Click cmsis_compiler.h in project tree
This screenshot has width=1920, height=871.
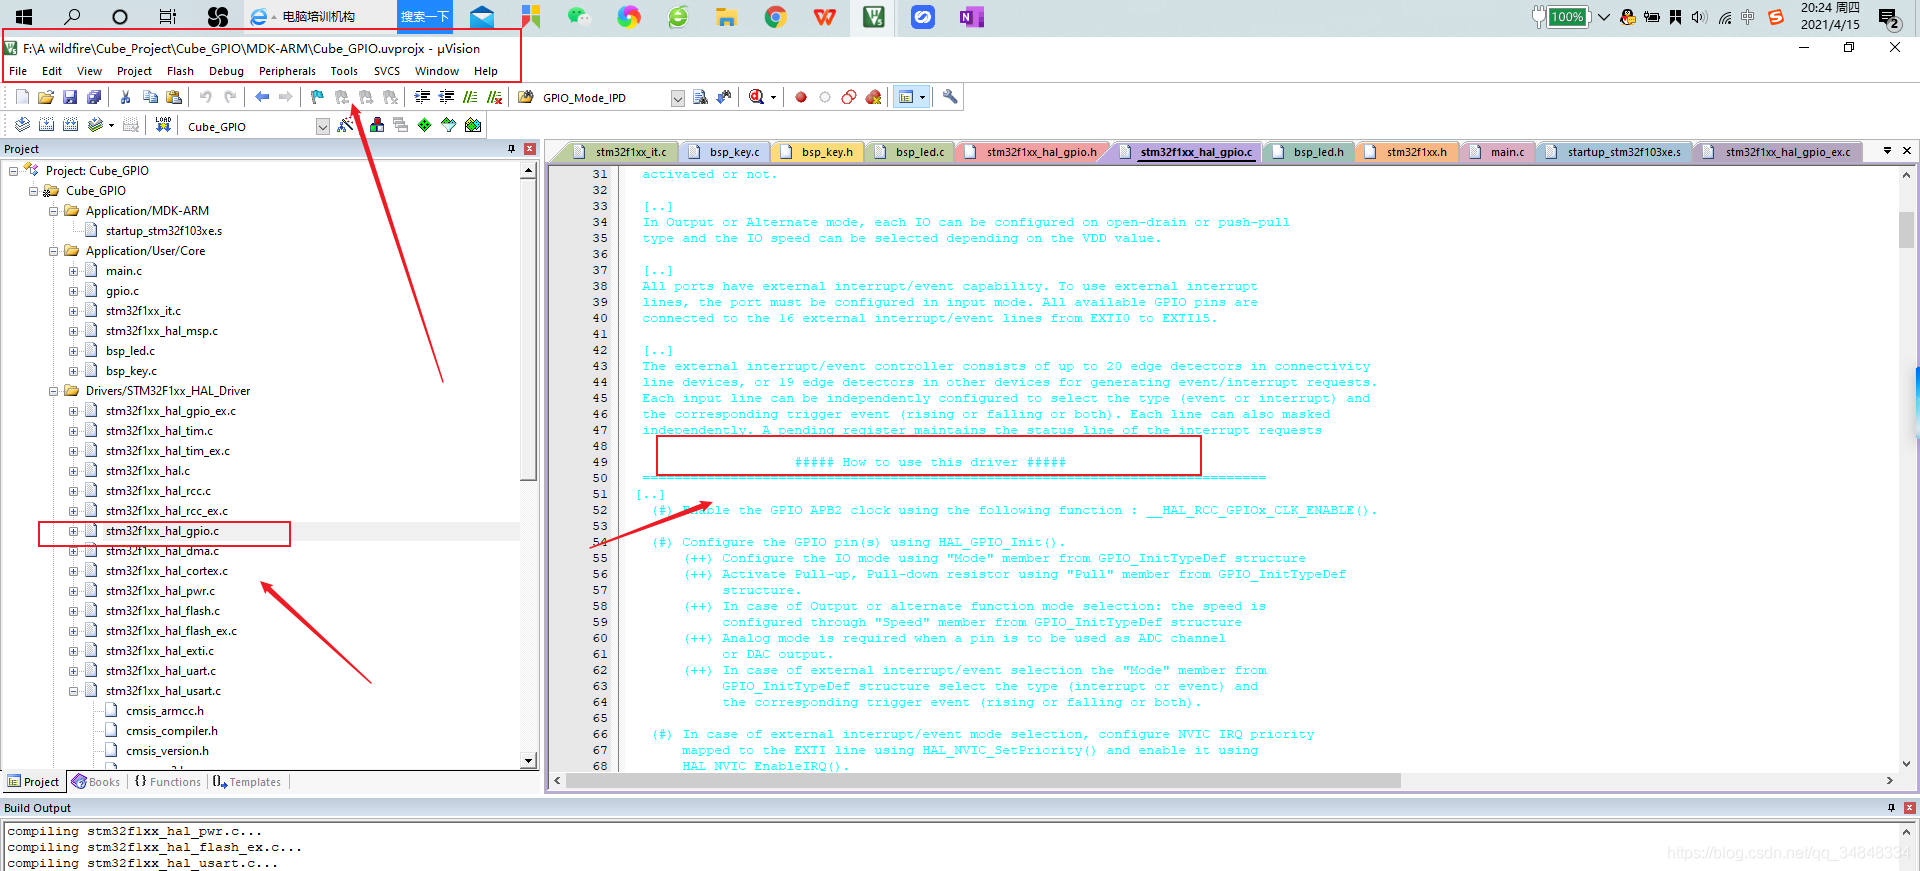(172, 731)
